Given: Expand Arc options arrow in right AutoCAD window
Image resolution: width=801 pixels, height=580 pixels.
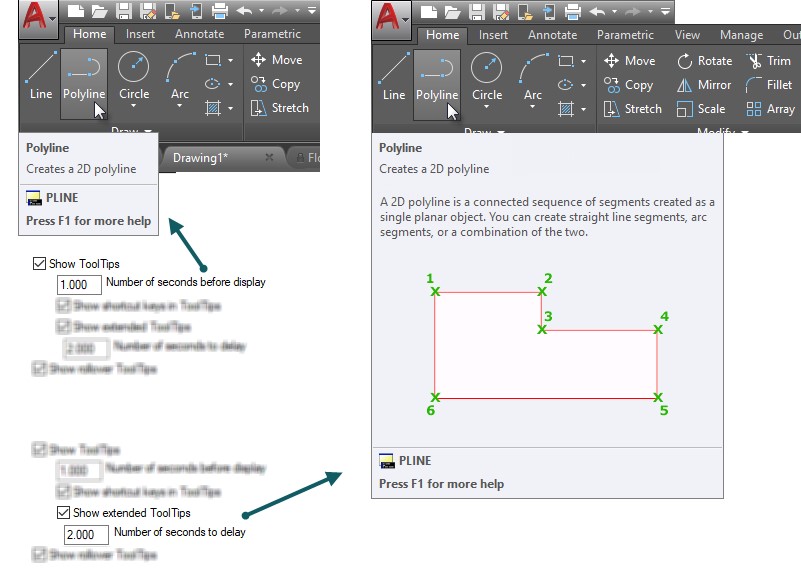Looking at the screenshot, I should 532,107.
